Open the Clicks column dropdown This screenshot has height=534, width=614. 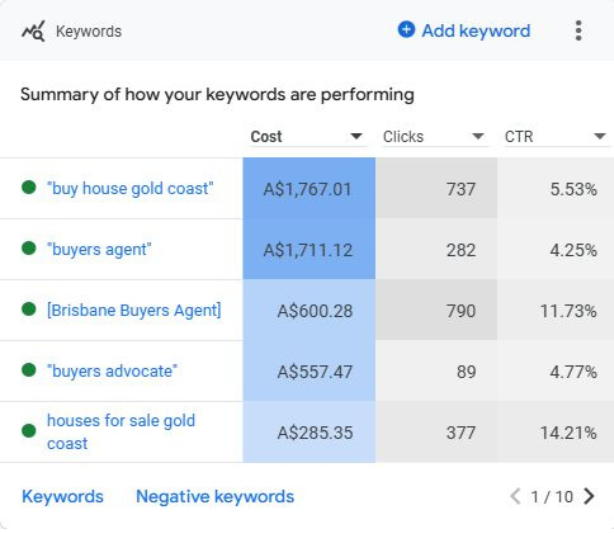[478, 137]
